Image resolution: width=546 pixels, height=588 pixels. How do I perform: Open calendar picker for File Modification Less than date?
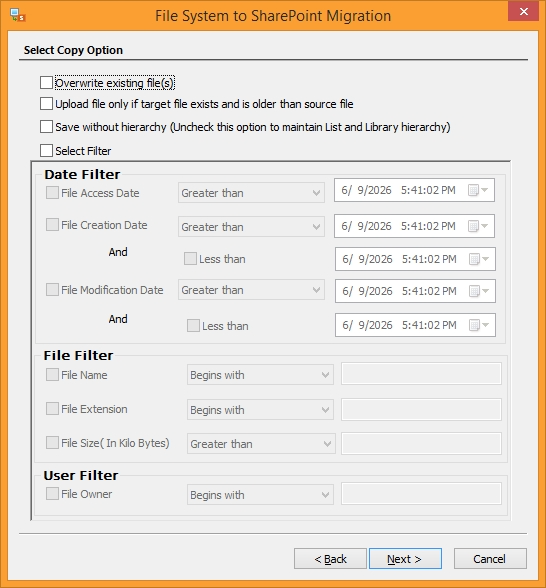coord(479,325)
